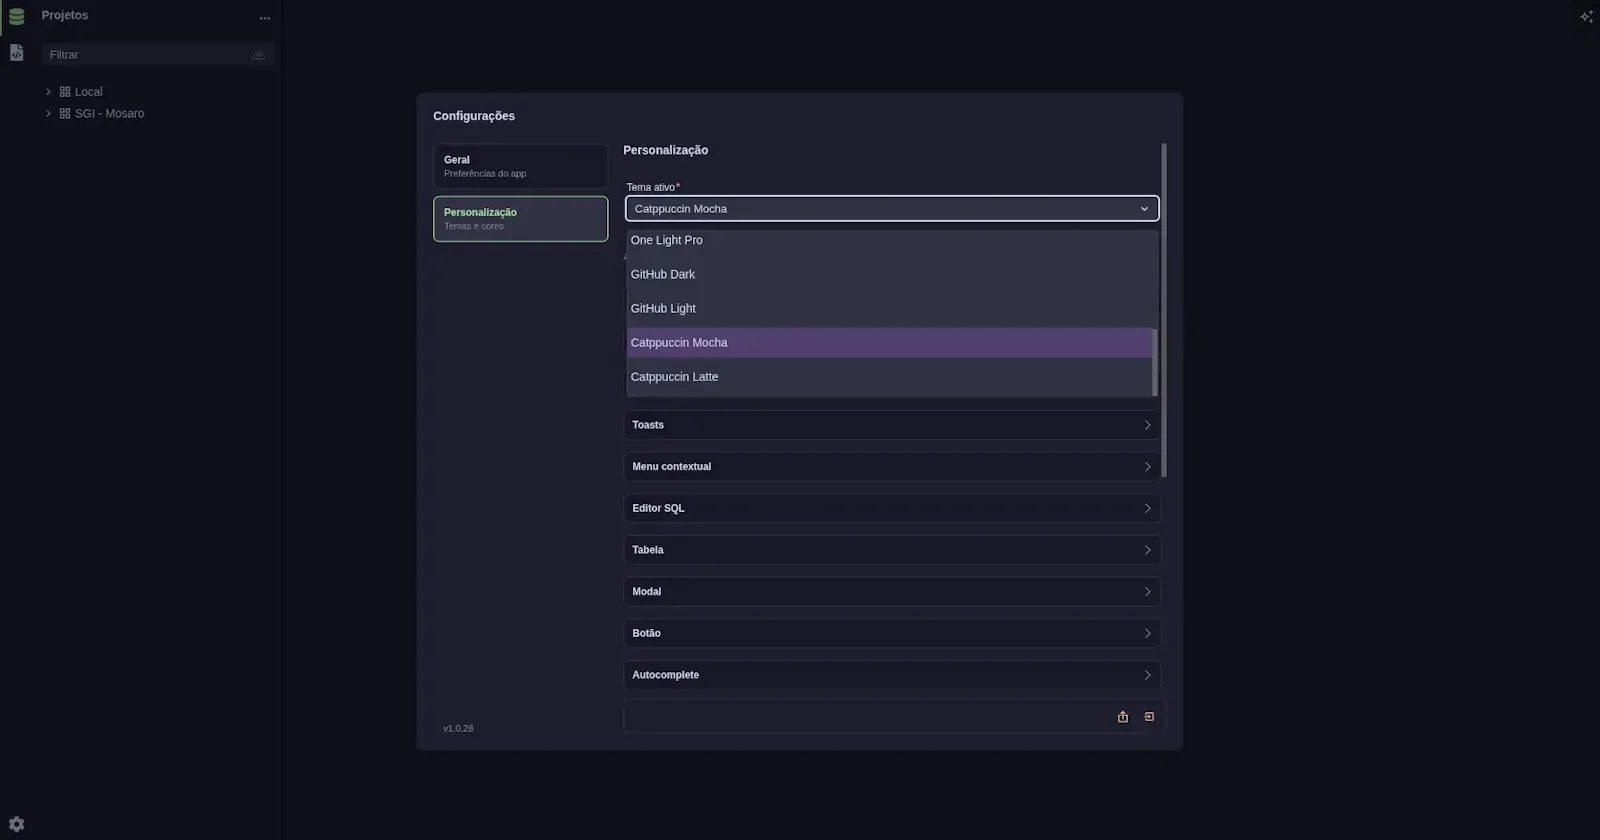The image size is (1600, 840).
Task: Open the settings gear in the sidebar
Action: [16, 825]
